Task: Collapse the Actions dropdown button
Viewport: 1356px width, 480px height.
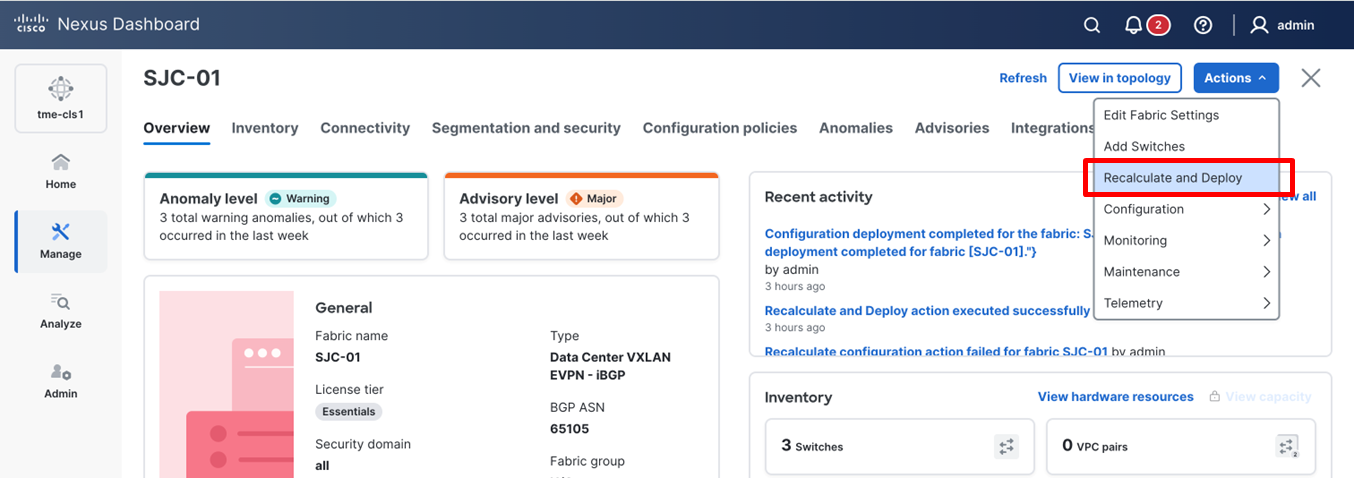Action: pos(1235,78)
